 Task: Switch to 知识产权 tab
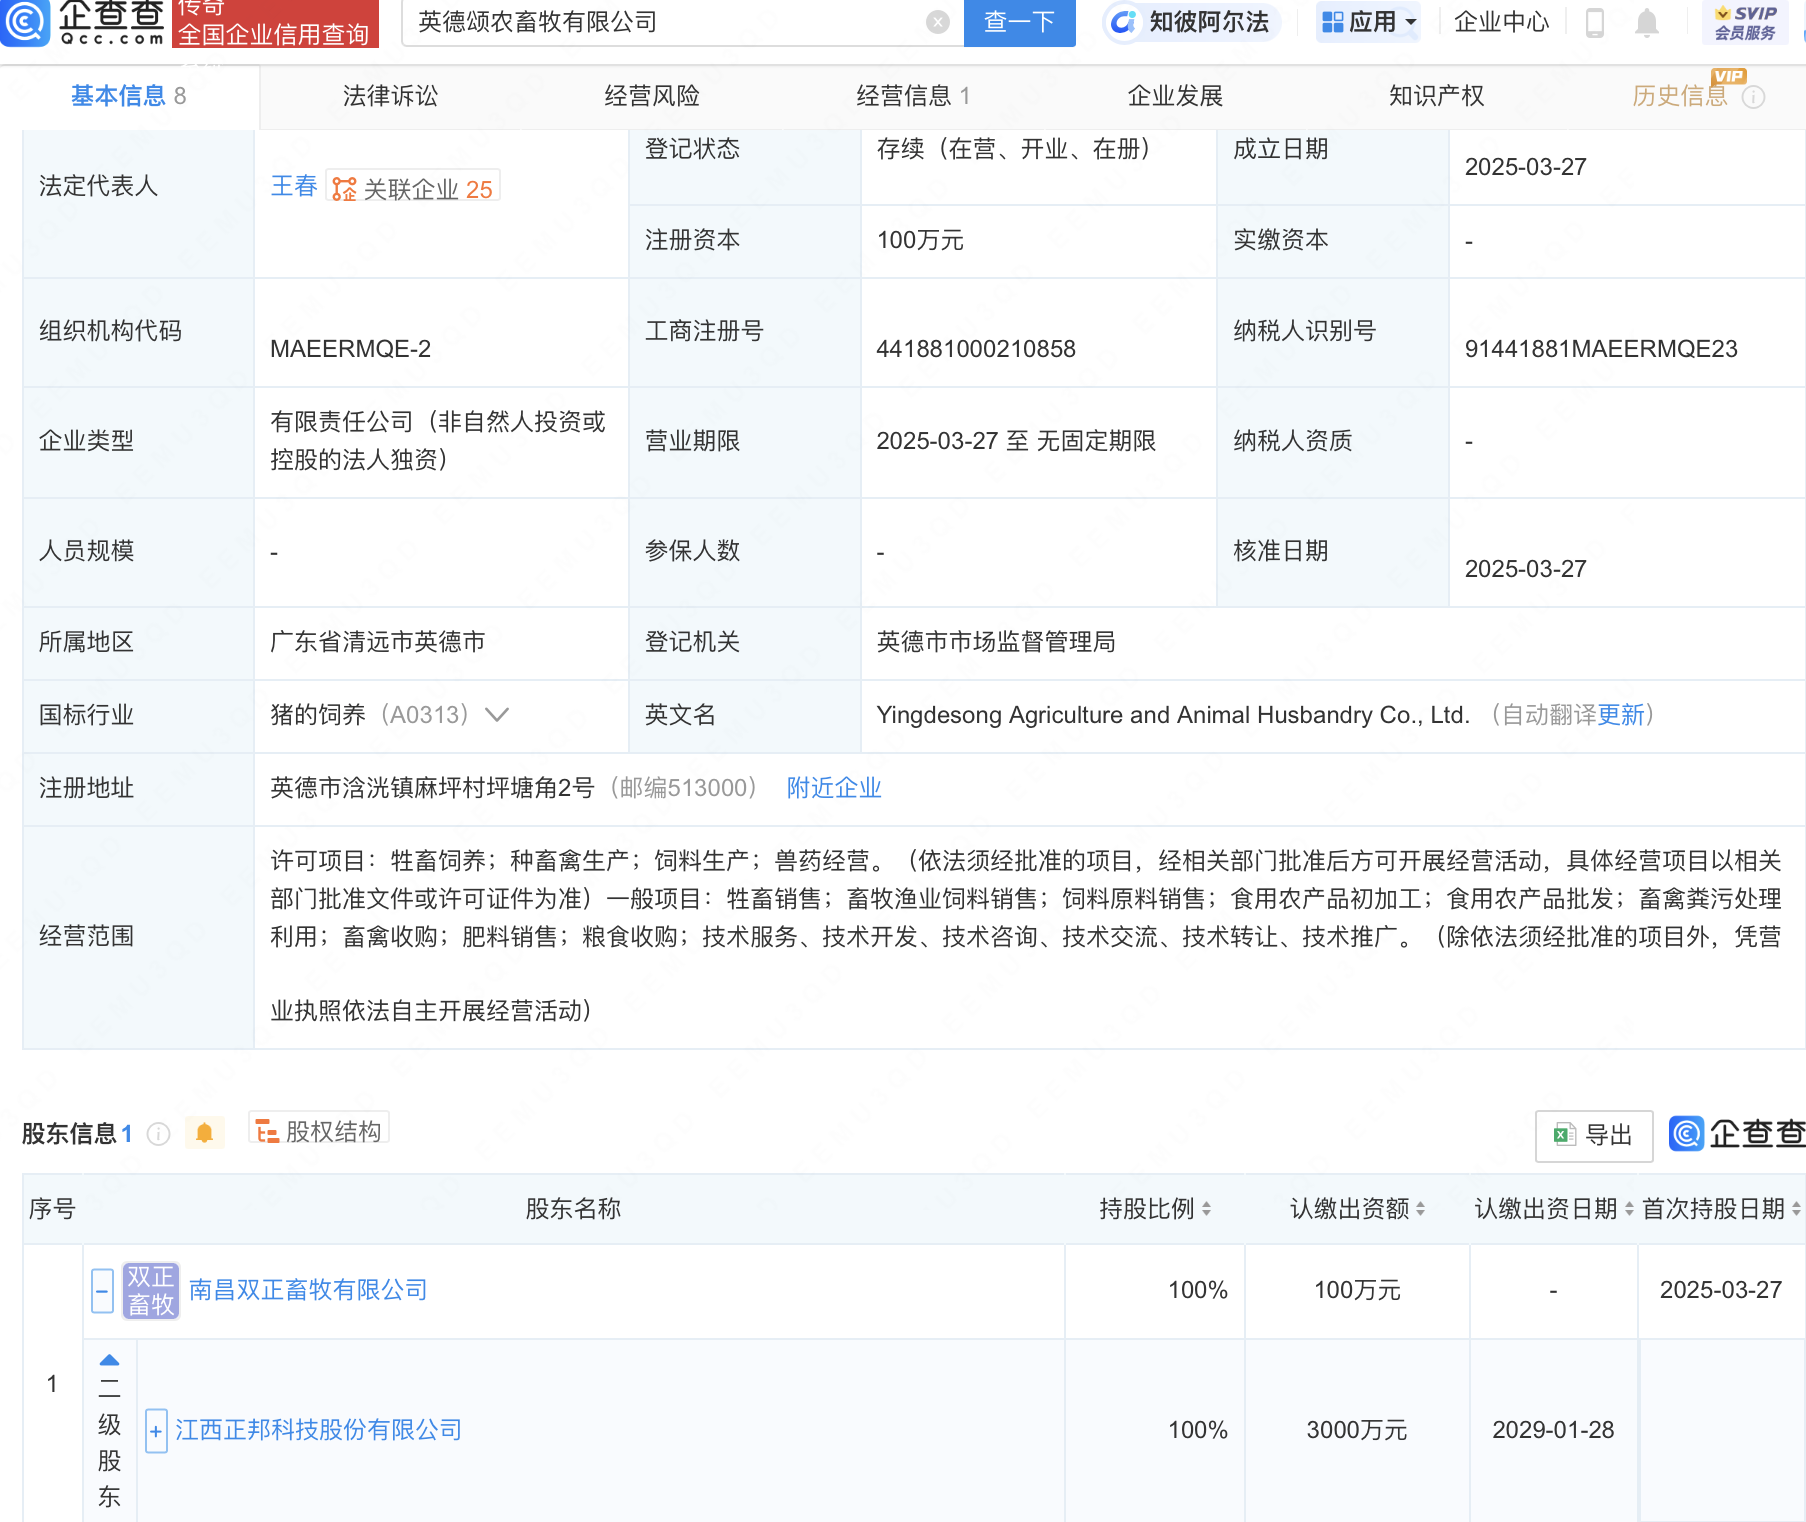[x=1436, y=96]
